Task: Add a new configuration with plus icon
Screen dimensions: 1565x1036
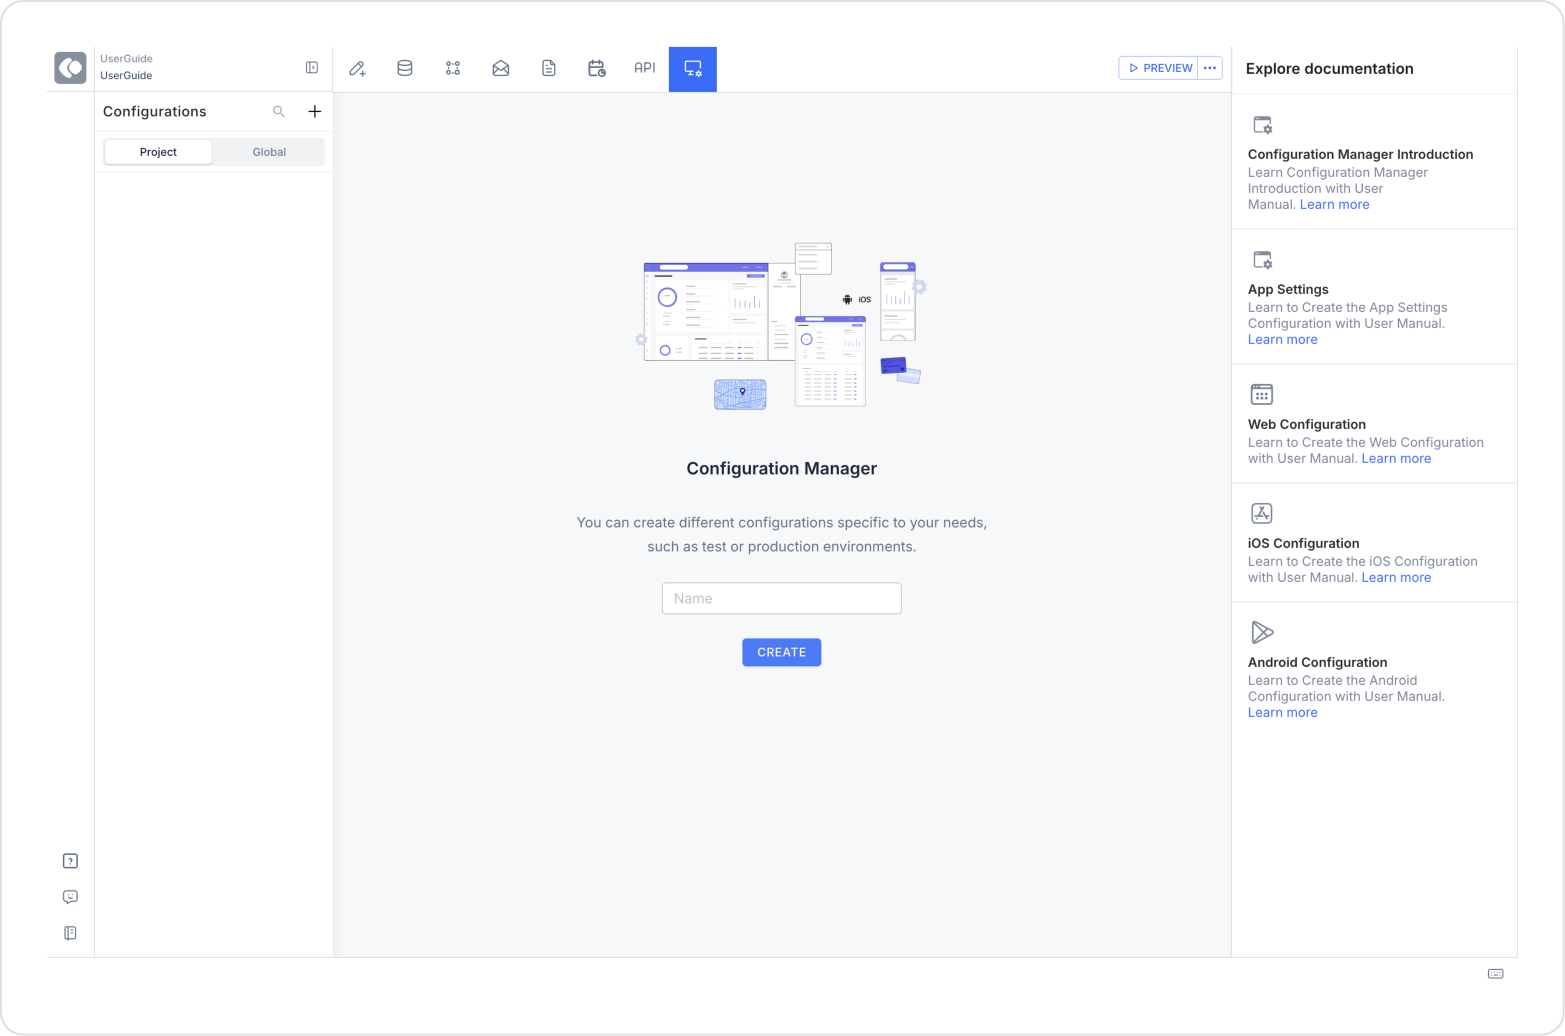Action: (x=315, y=112)
